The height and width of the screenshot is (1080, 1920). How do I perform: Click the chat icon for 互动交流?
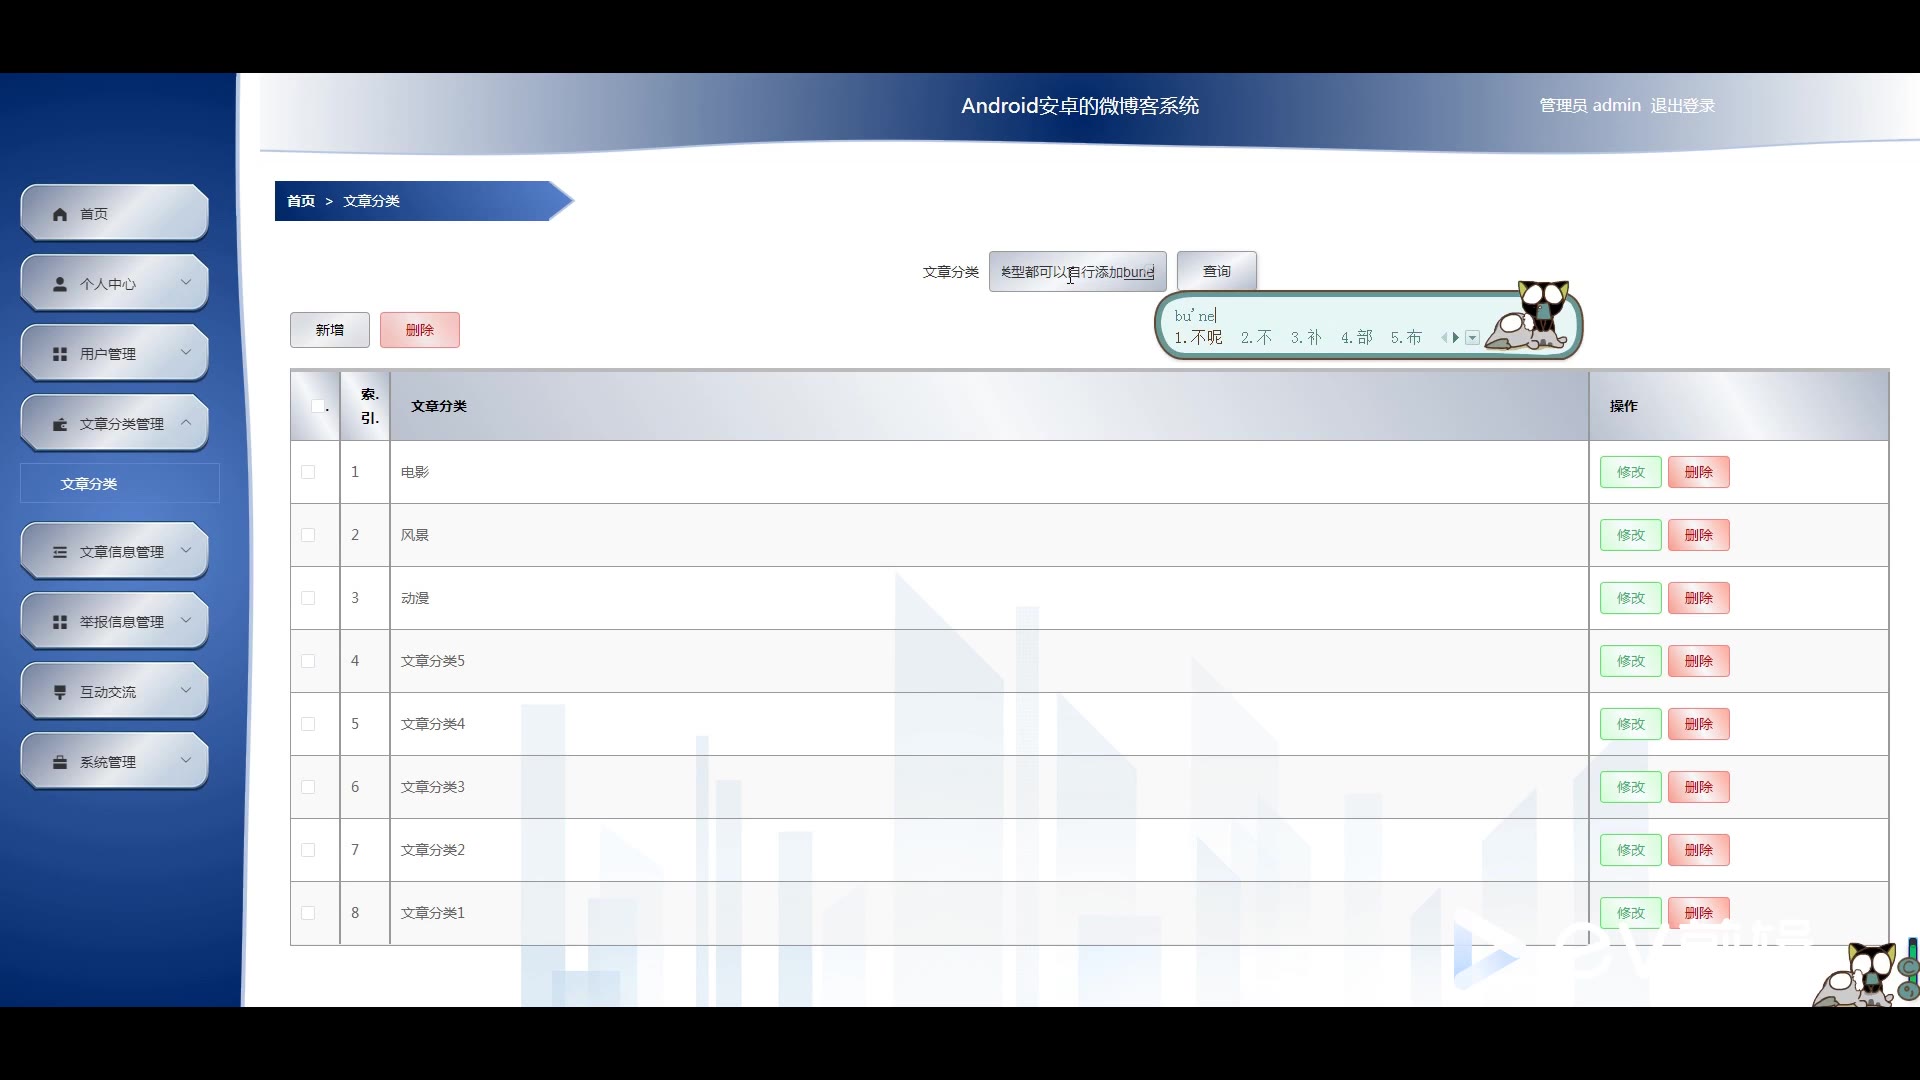(x=60, y=692)
